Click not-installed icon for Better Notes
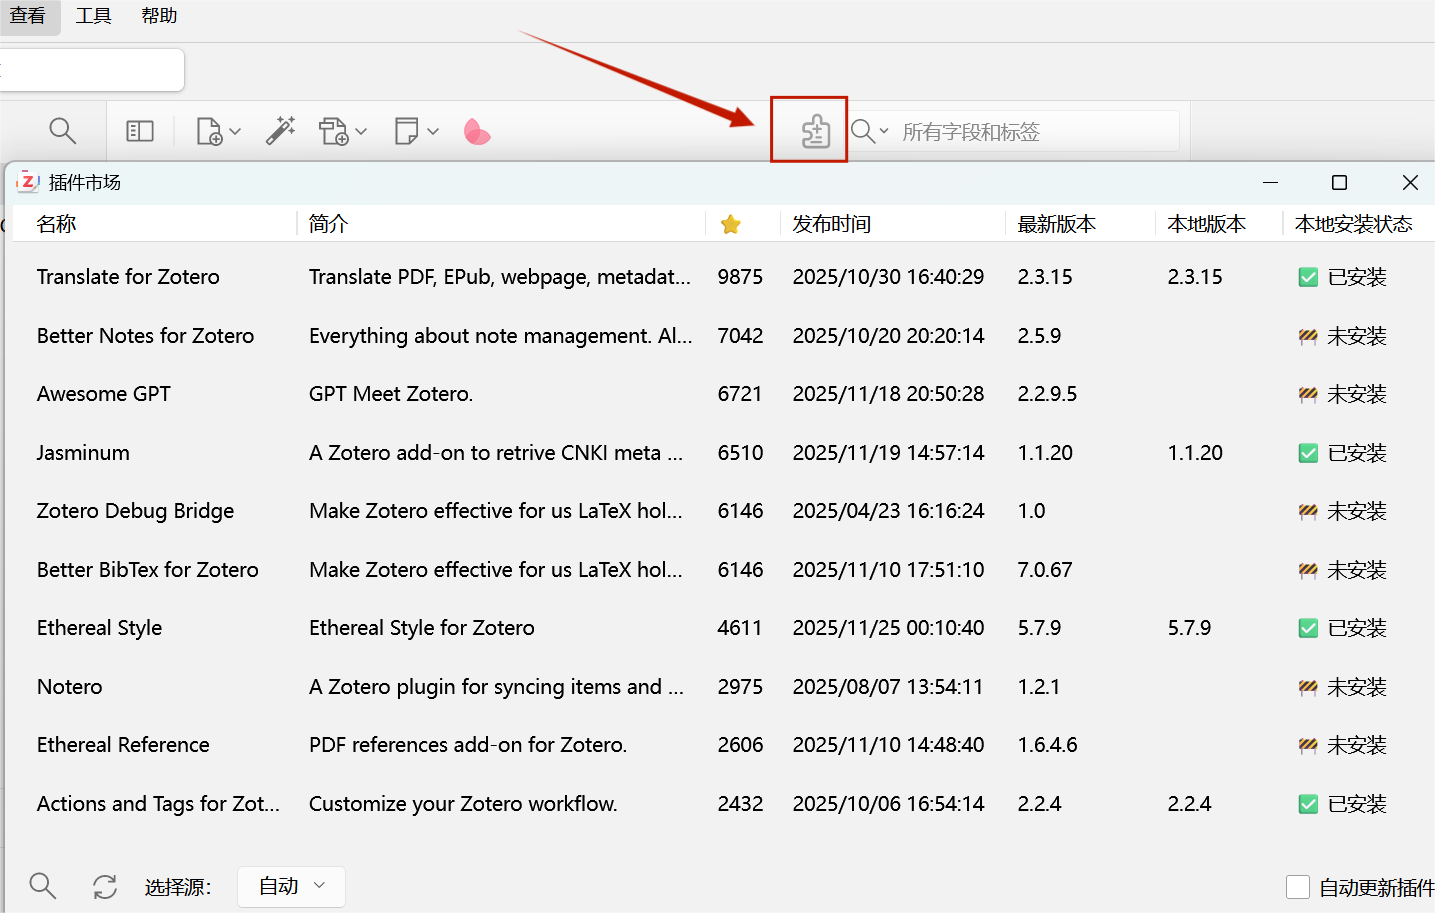The height and width of the screenshot is (913, 1435). point(1308,336)
